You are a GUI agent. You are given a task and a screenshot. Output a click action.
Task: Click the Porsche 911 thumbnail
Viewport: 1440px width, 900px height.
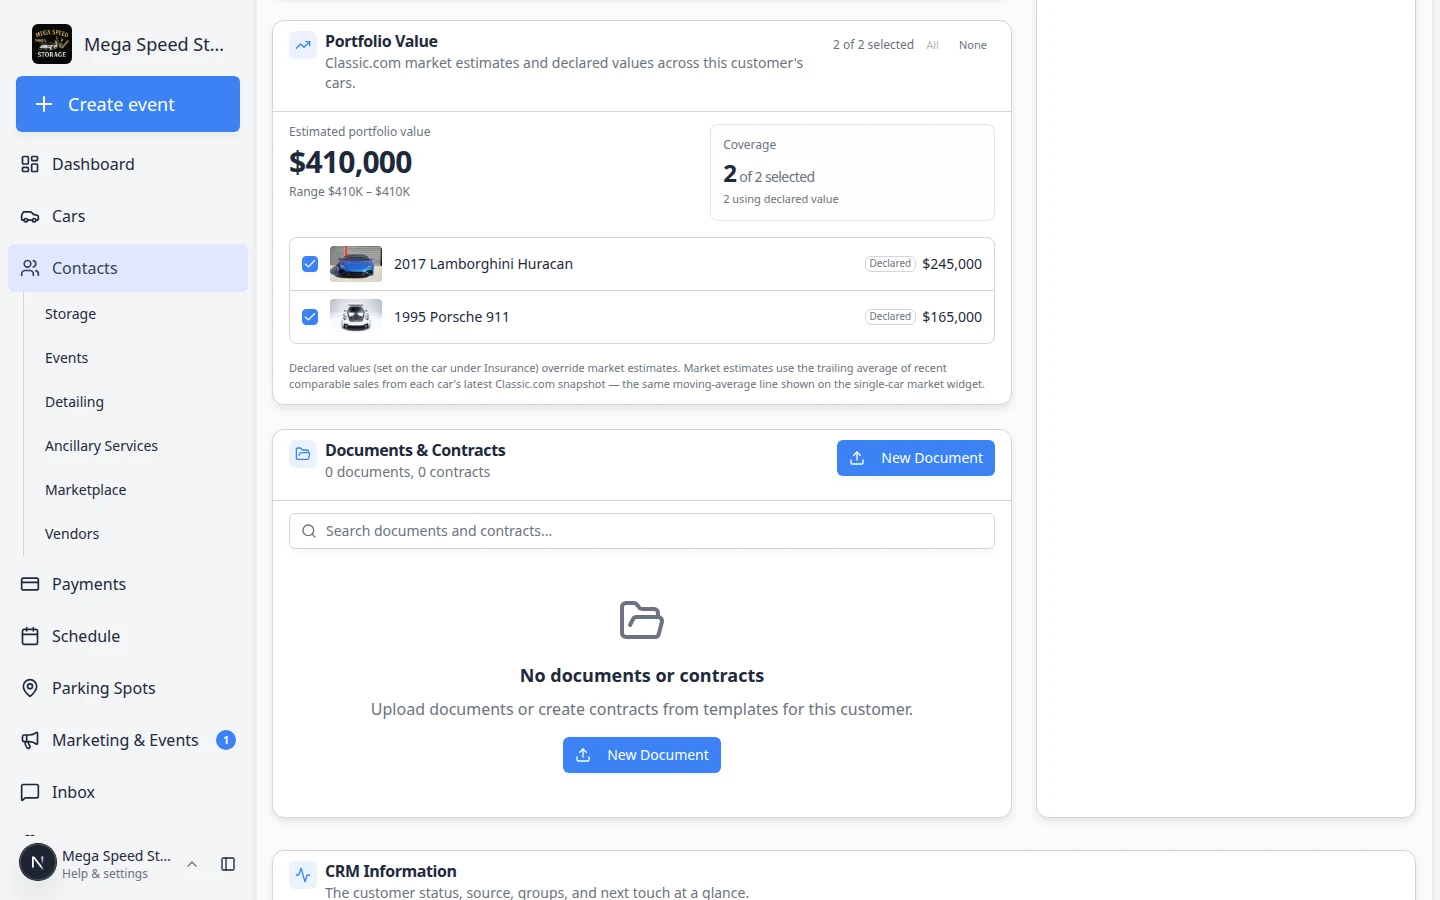(x=356, y=317)
